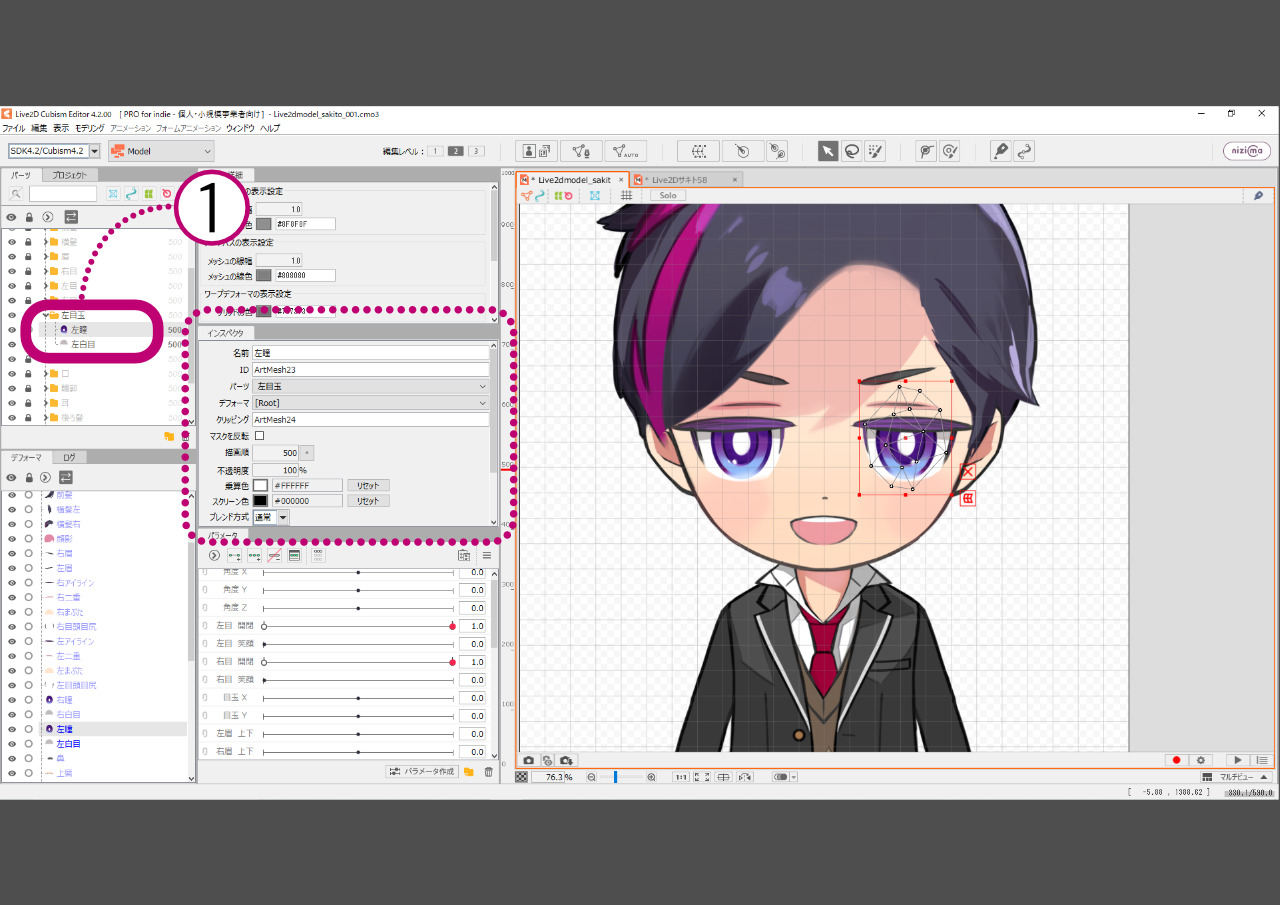Expand the 口 folder in parts tree
This screenshot has width=1280, height=905.
point(45,373)
